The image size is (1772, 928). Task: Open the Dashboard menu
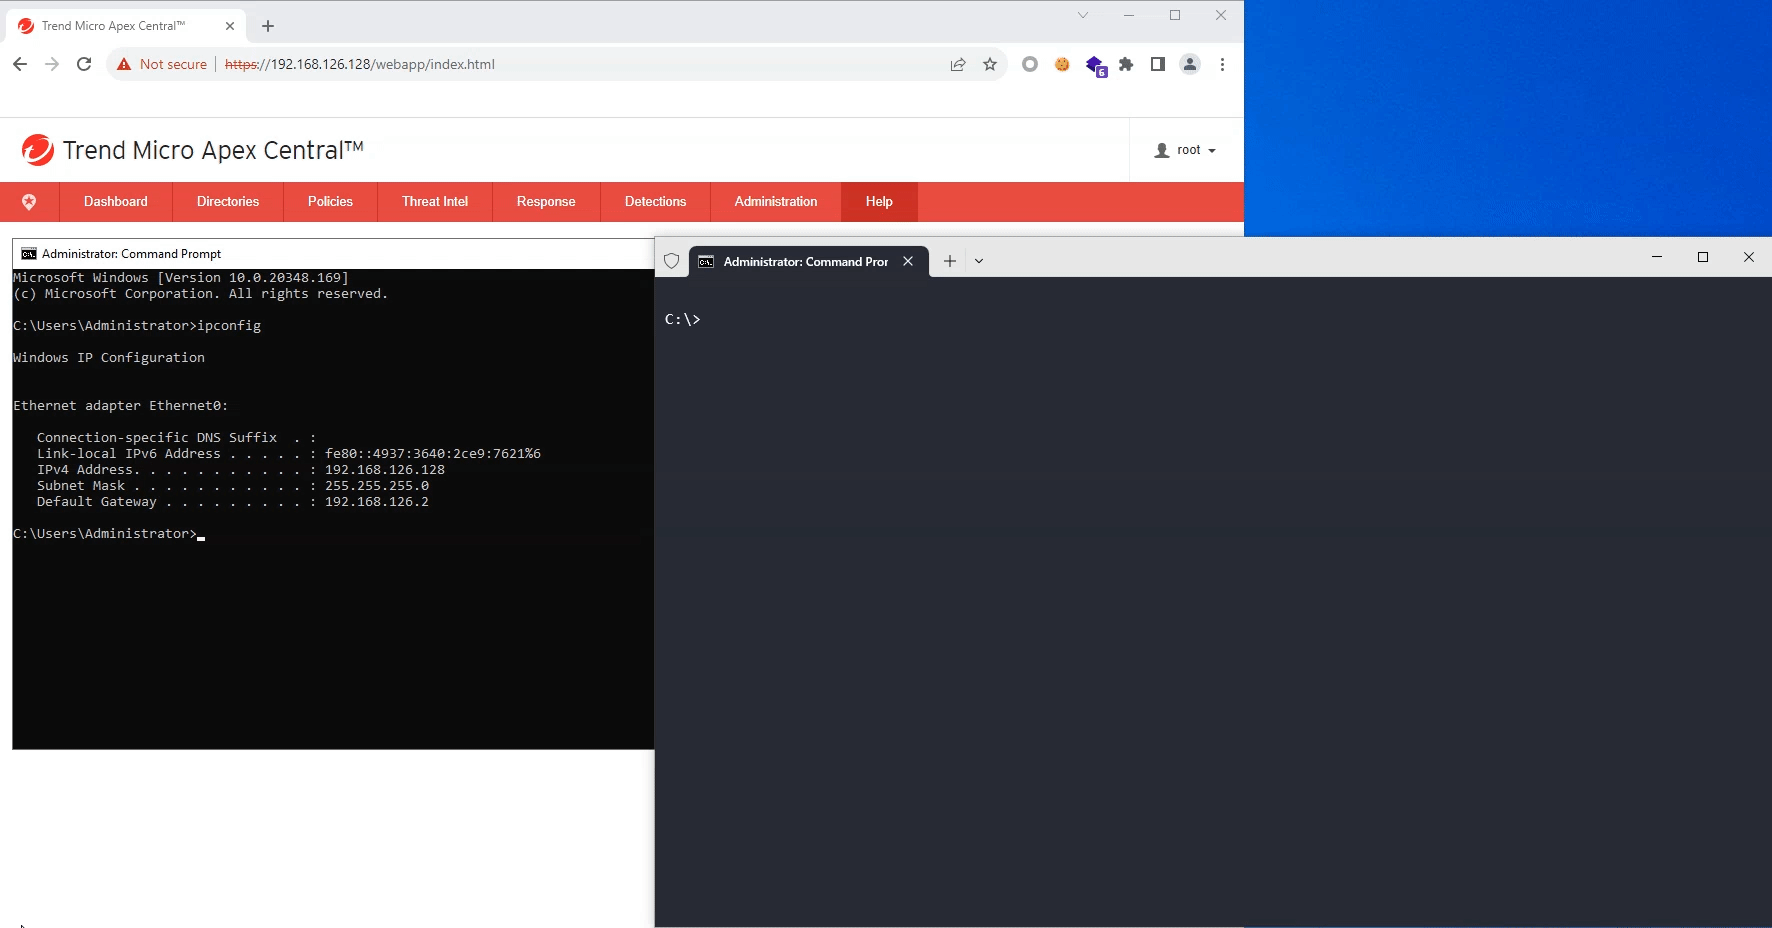coord(116,202)
